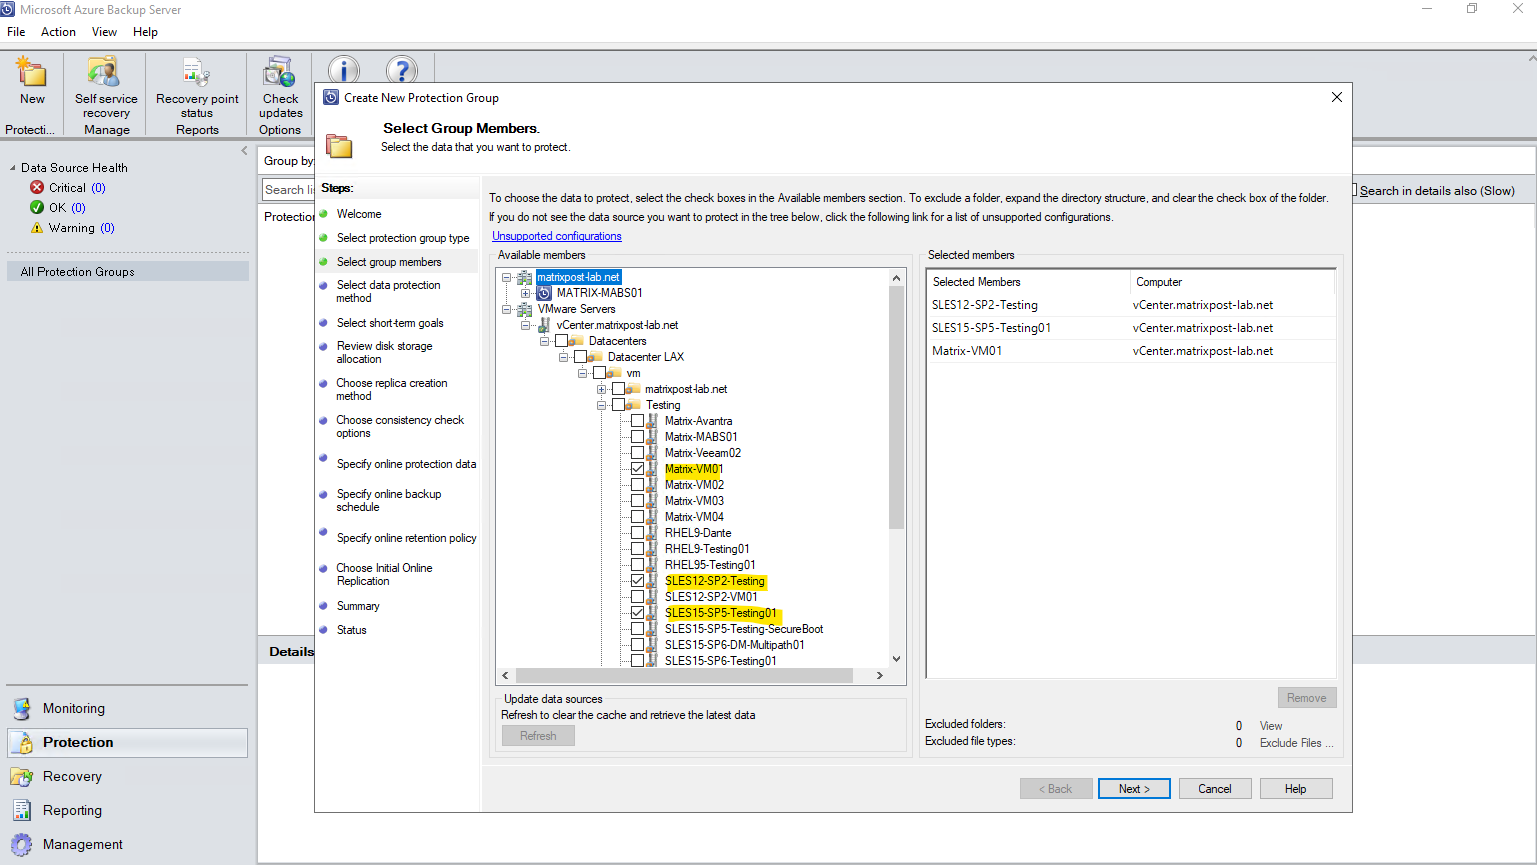Uncheck the SLES15-SP5-Testing01 checkbox

coord(637,613)
